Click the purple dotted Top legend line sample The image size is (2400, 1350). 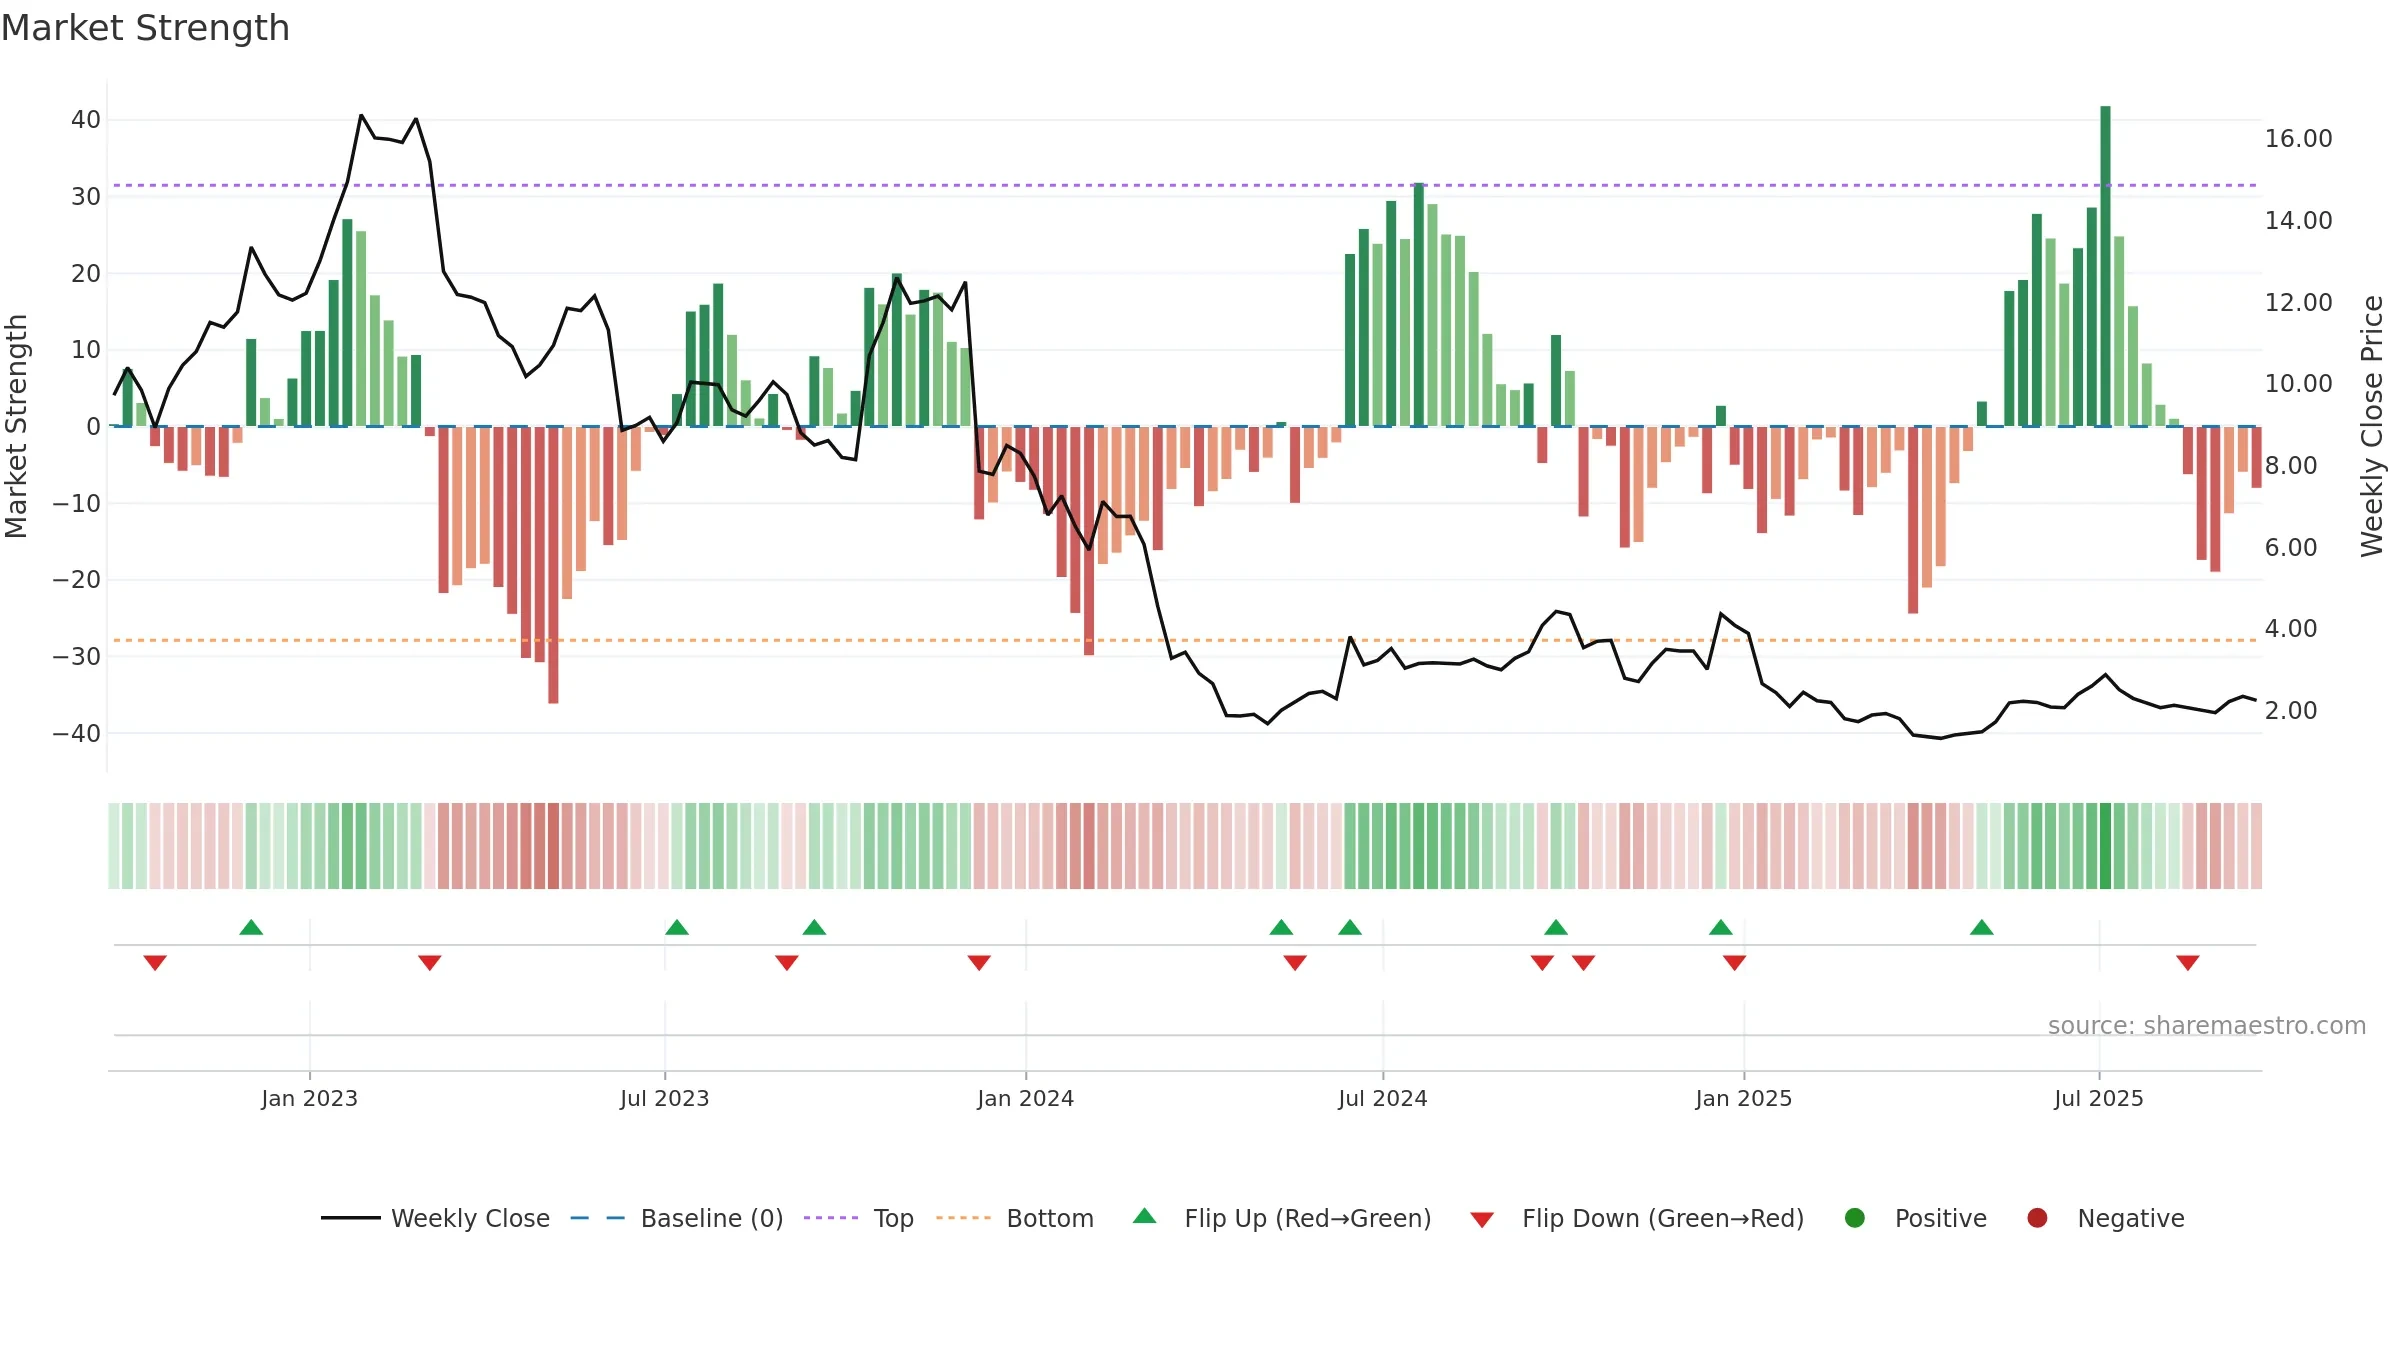(x=831, y=1218)
